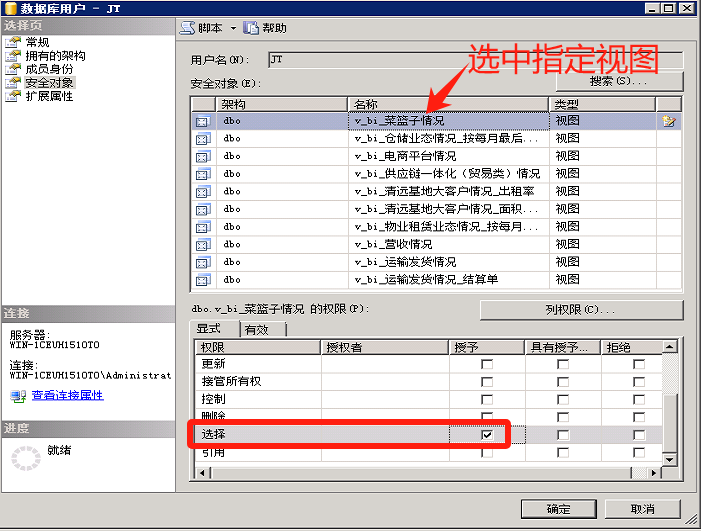Click the 帮助 help icon
Screen dimensions: 701x531
(251, 28)
